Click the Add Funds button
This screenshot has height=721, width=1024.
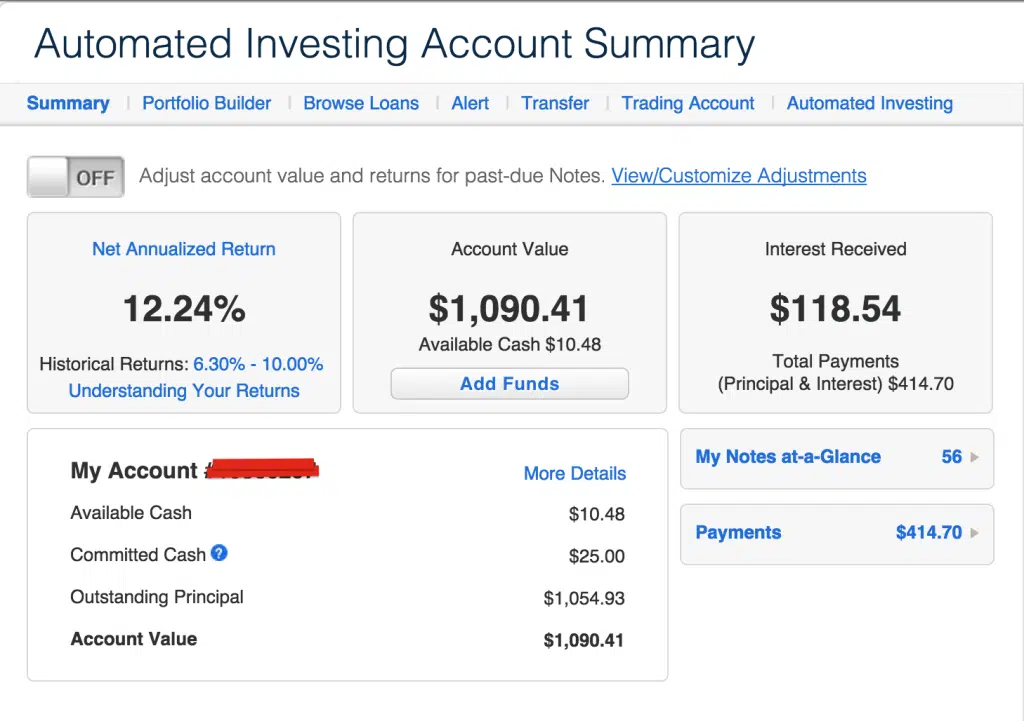[x=509, y=383]
